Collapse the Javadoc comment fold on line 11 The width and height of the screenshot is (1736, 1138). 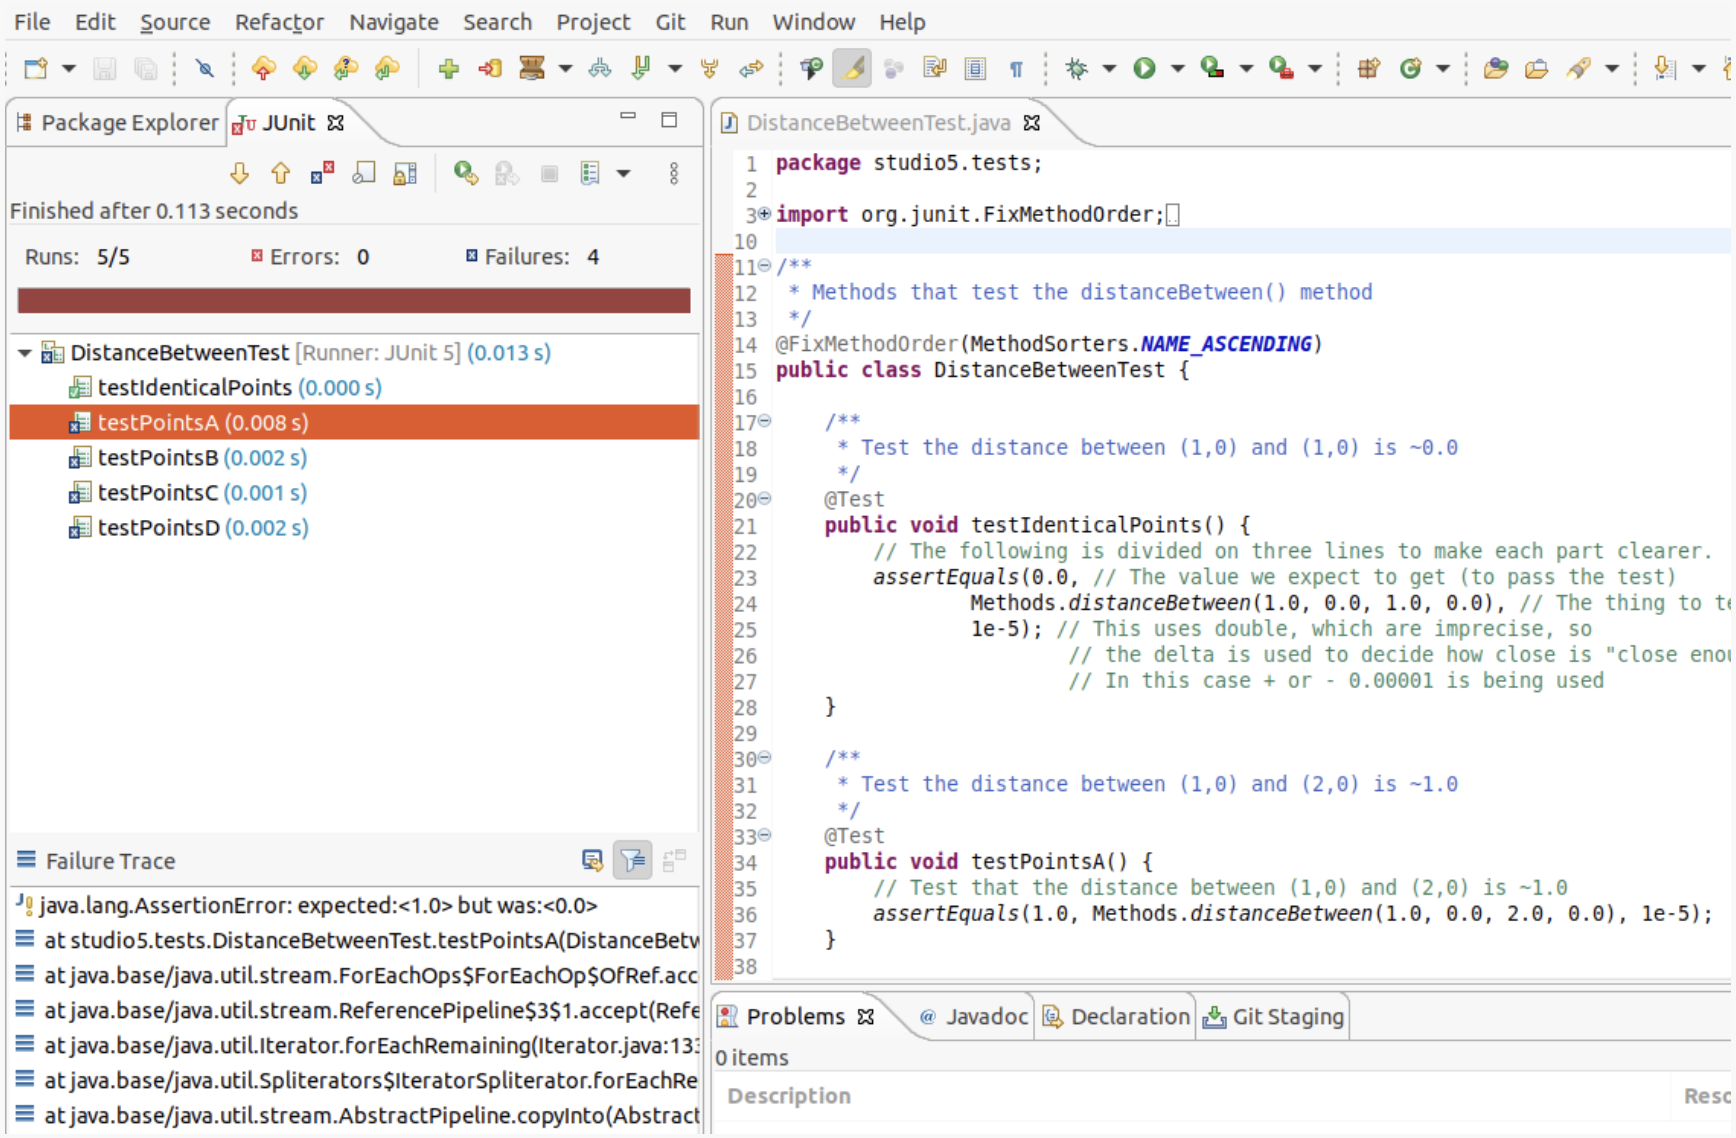pos(764,265)
